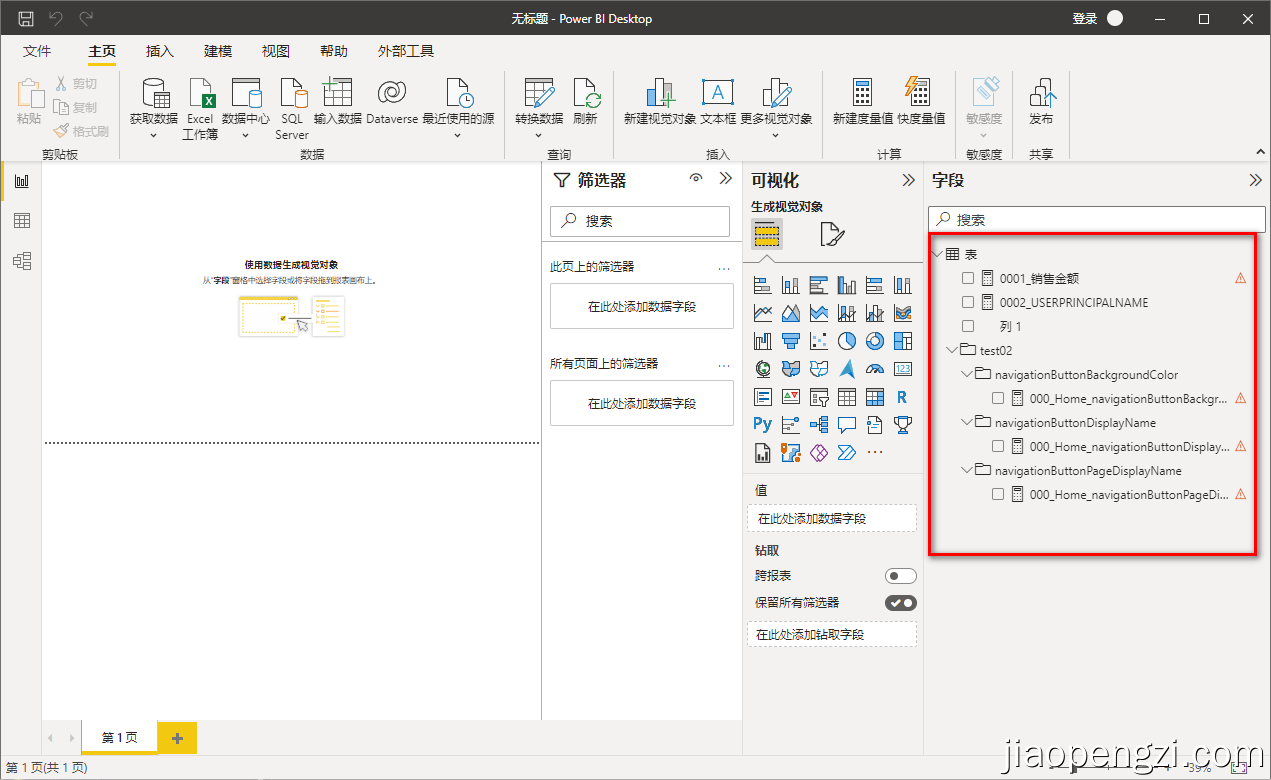Collapse the navigationButtonDisplayName folder

point(966,422)
